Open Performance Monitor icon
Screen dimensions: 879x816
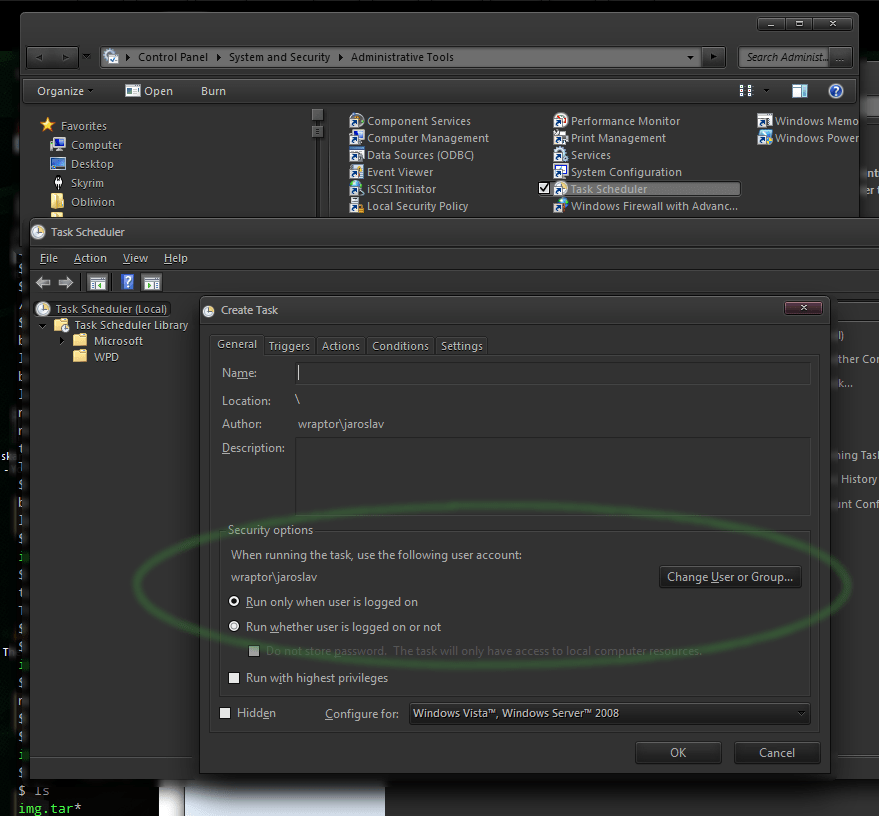click(x=561, y=120)
